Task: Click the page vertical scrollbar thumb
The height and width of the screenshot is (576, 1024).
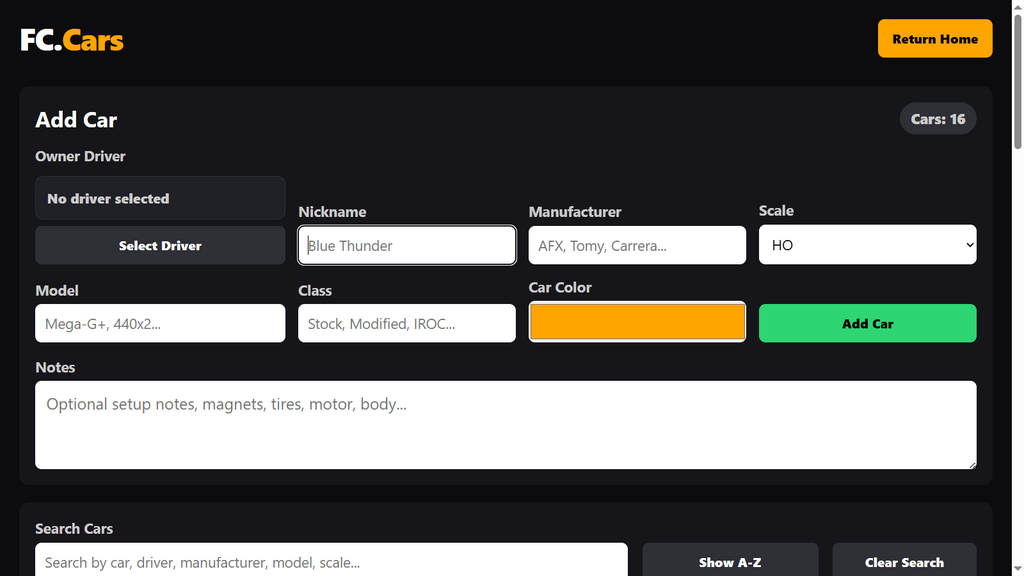Action: 1017,82
